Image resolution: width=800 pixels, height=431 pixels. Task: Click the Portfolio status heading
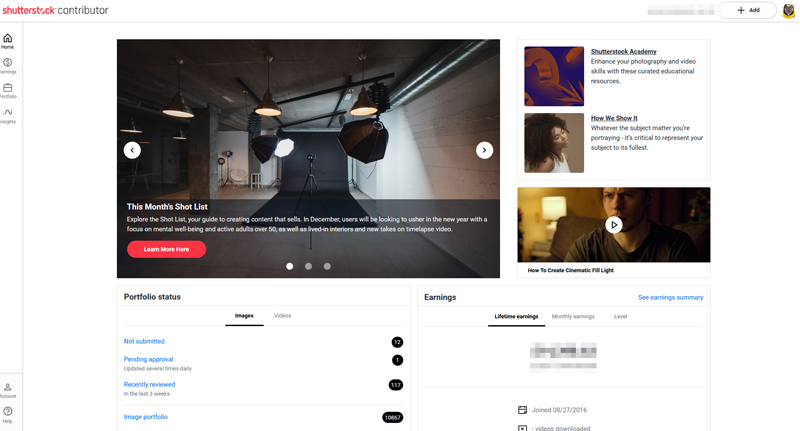point(152,297)
